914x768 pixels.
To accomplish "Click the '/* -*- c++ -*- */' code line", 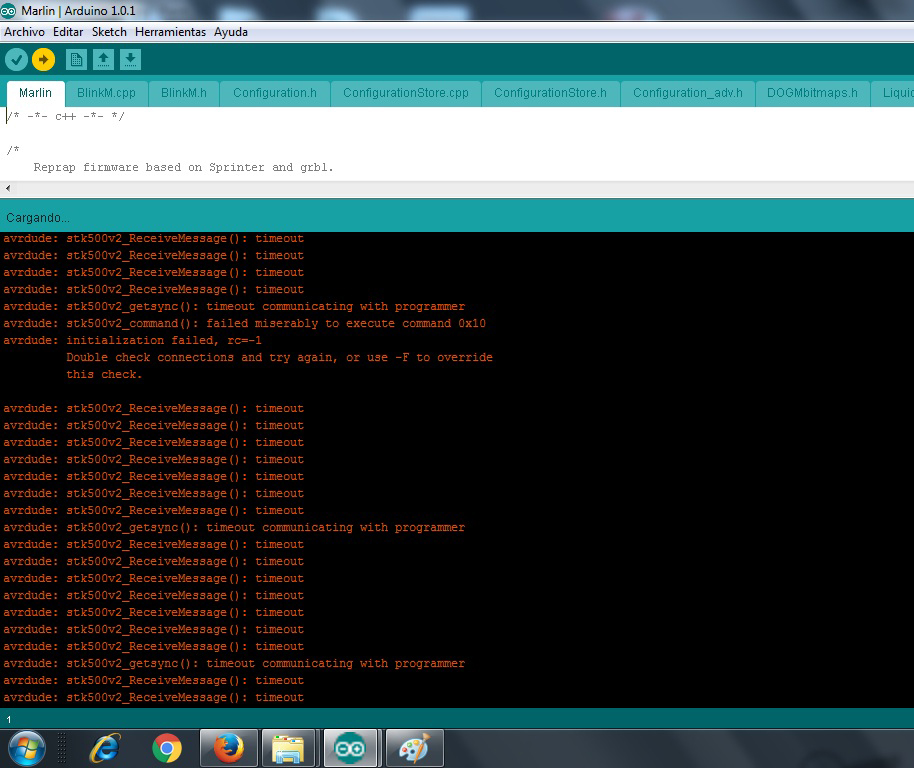I will [65, 117].
